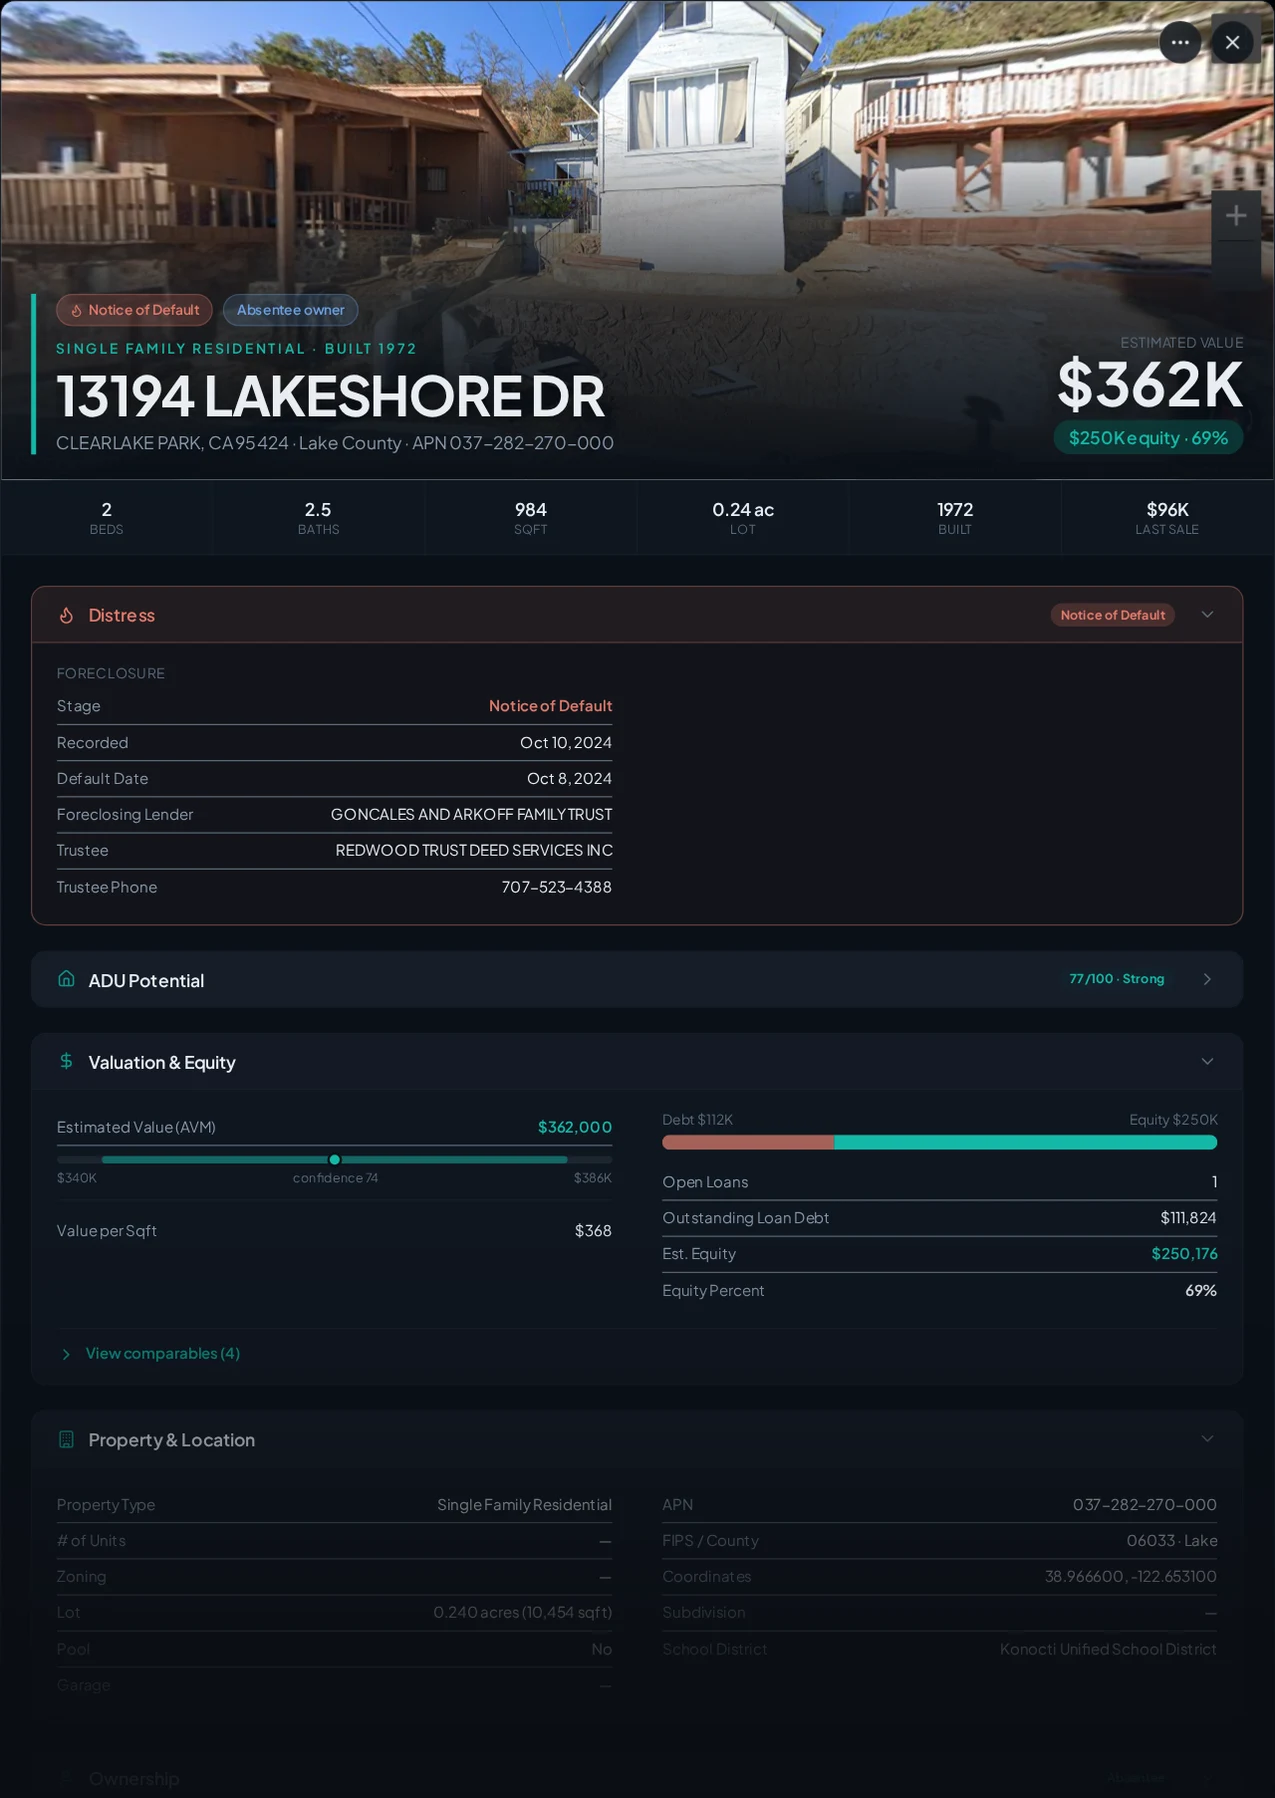The width and height of the screenshot is (1275, 1798).
Task: Click the green Equity portion of bar
Action: 1026,1142
